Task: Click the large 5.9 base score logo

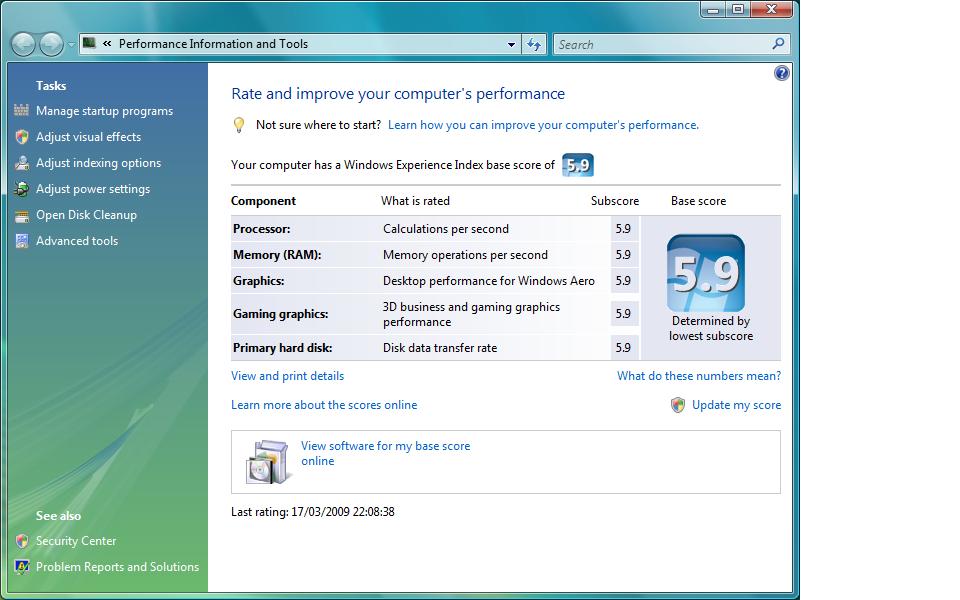Action: pyautogui.click(x=705, y=273)
